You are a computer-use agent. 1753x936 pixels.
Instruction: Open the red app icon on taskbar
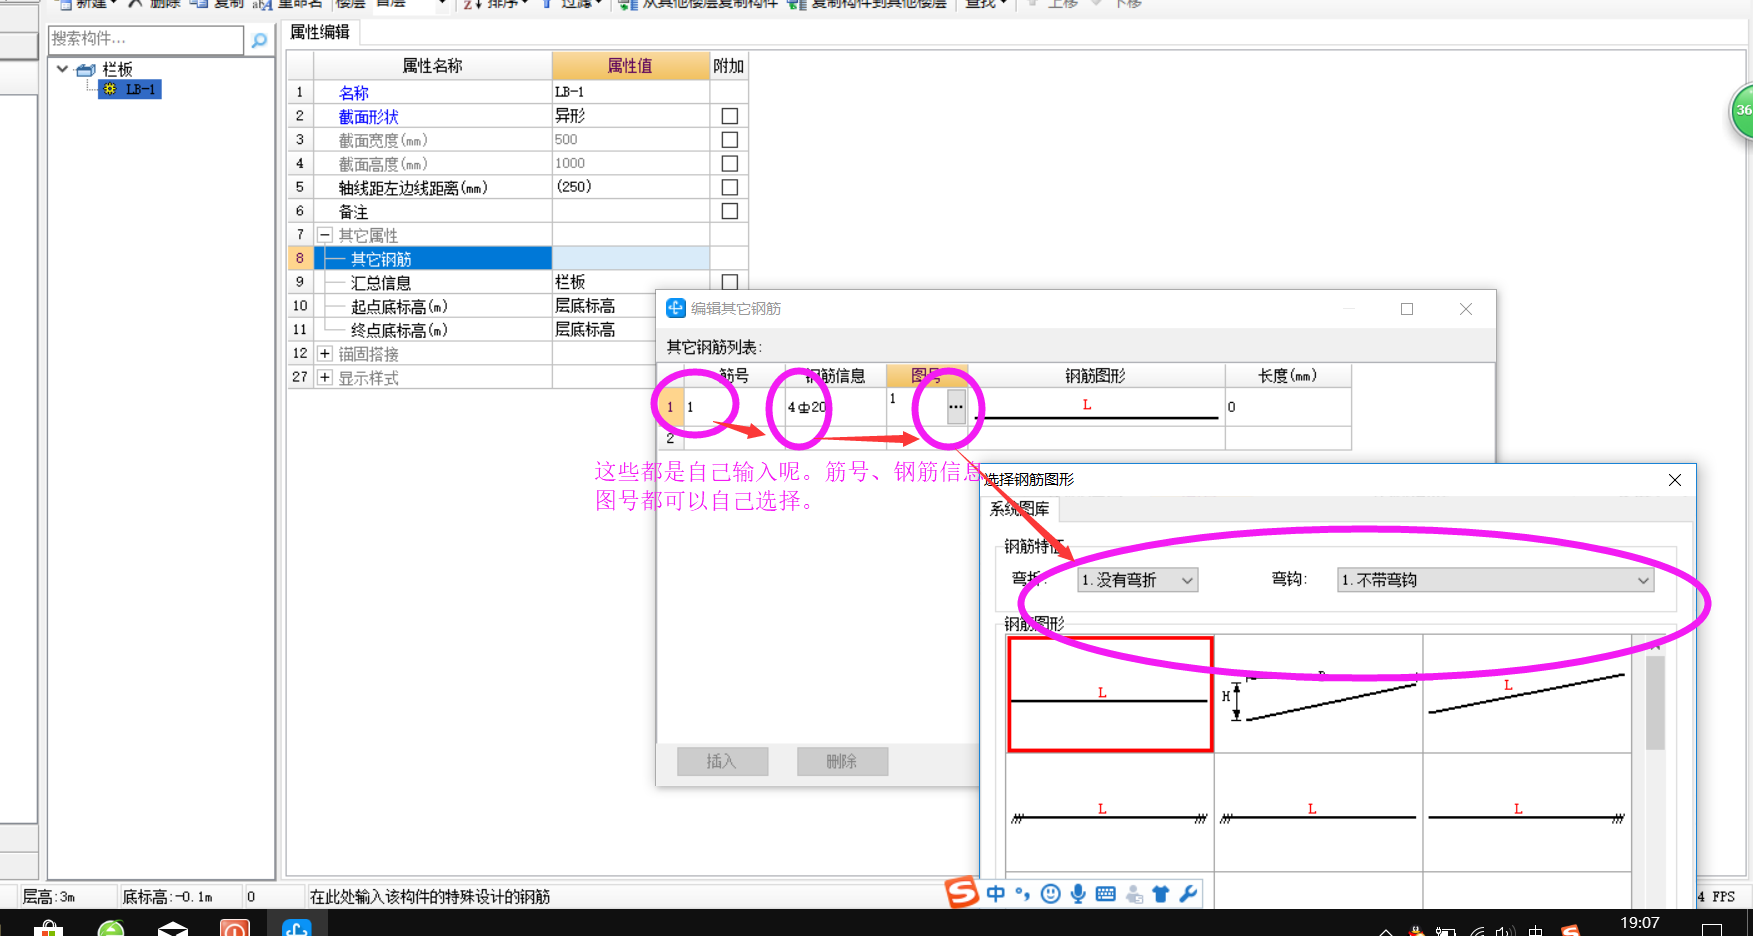(x=235, y=927)
